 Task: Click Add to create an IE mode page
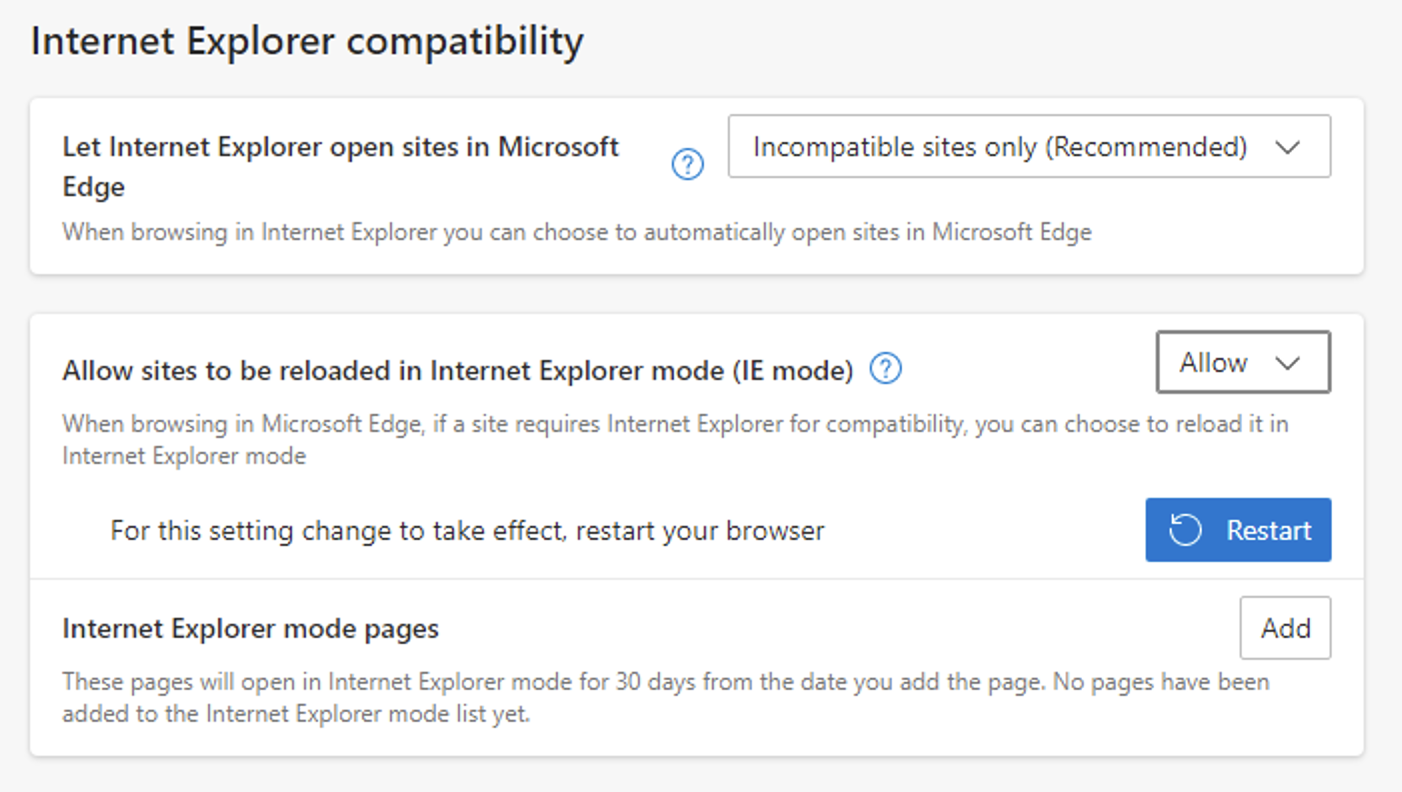coord(1285,628)
